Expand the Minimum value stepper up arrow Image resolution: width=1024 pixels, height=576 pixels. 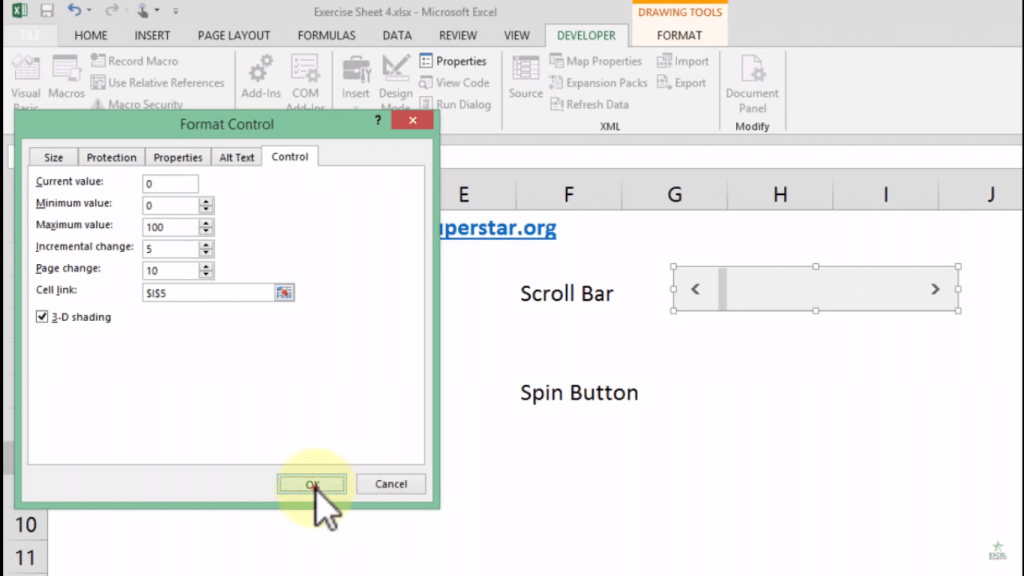(x=206, y=200)
